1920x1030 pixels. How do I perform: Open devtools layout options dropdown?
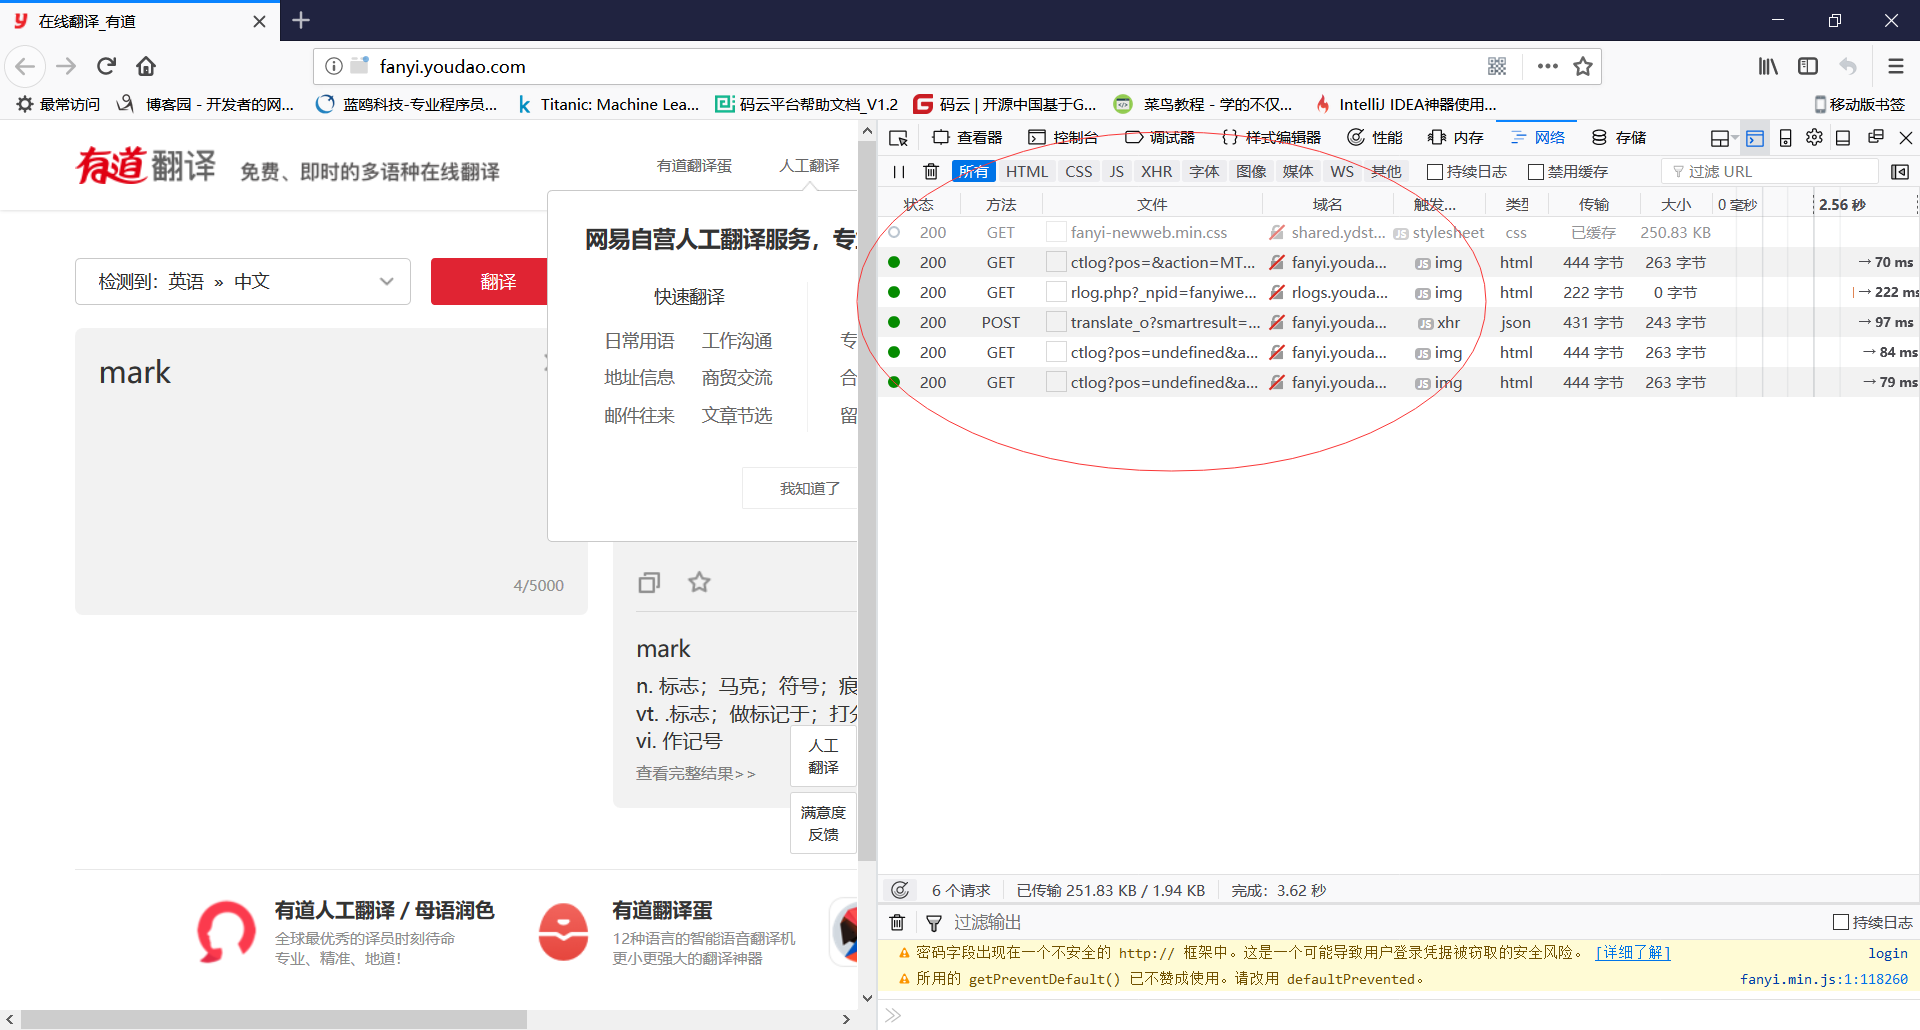(1724, 138)
